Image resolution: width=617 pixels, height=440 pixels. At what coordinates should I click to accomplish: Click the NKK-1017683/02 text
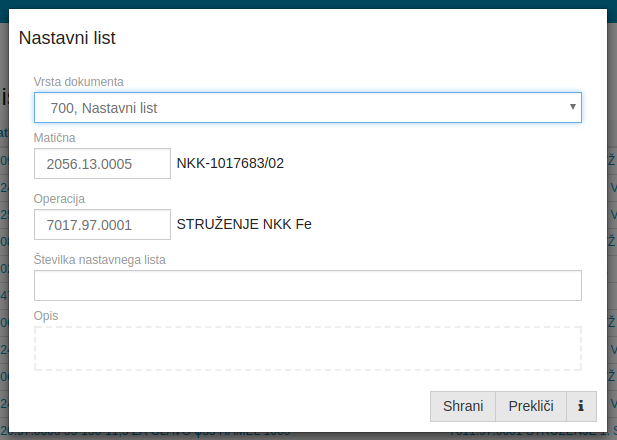click(230, 163)
